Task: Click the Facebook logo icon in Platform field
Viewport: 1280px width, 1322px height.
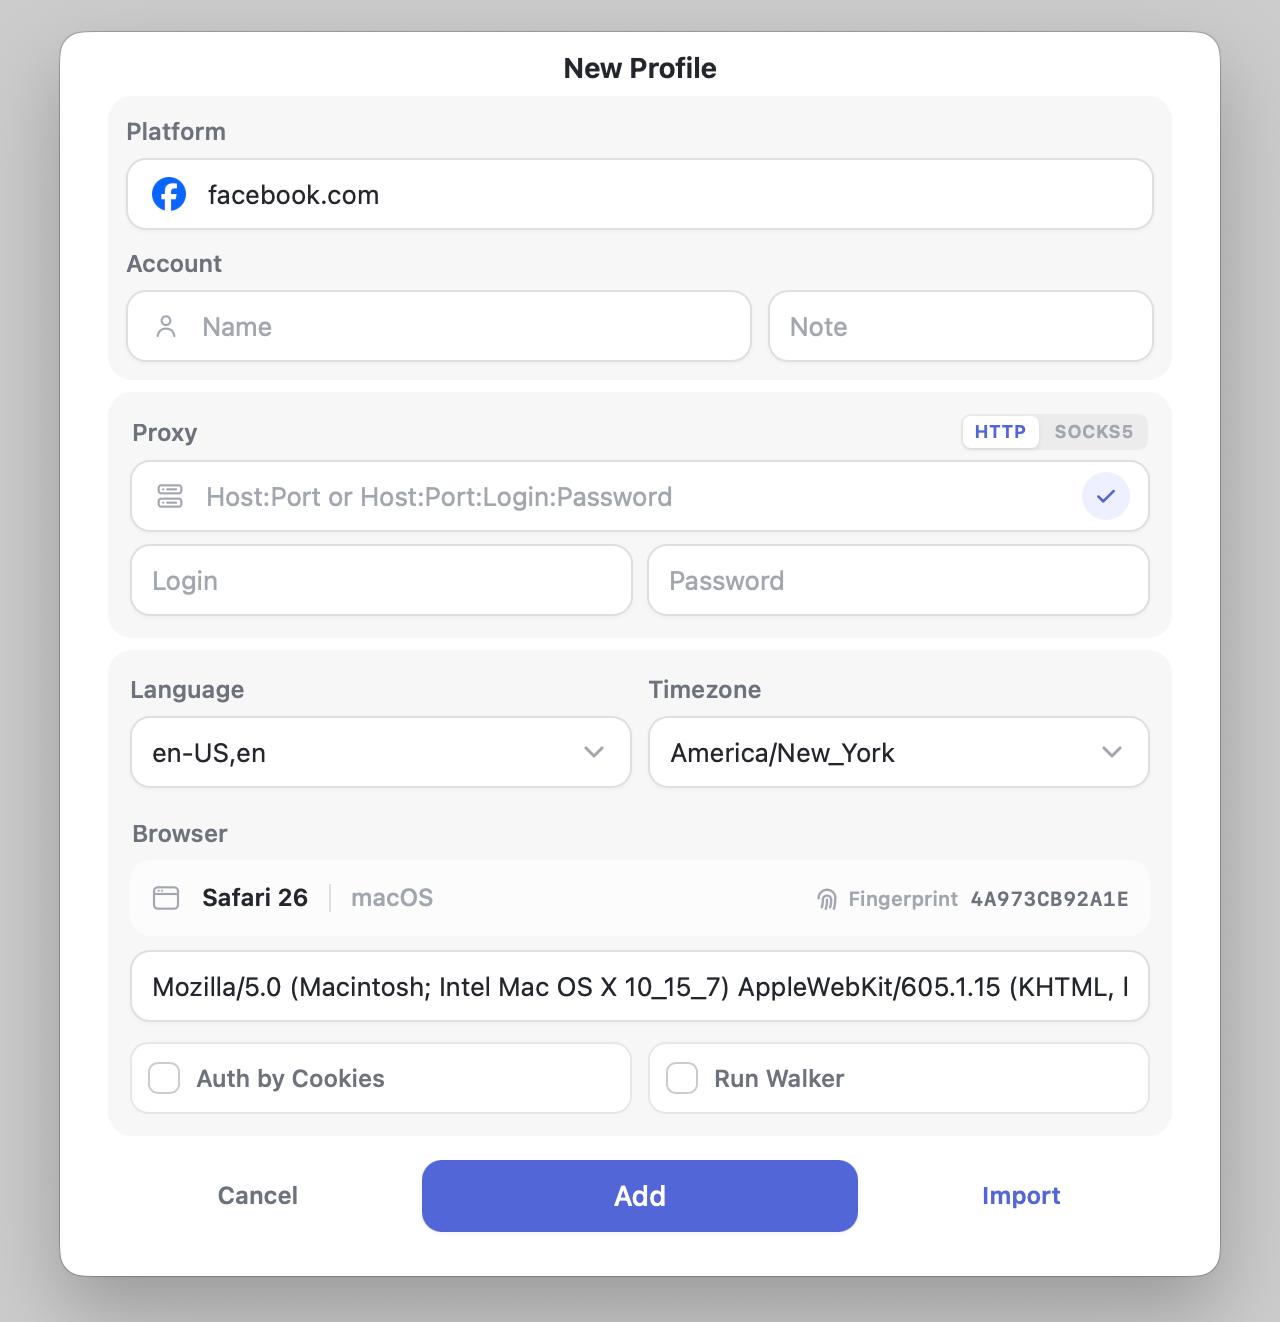Action: [169, 194]
